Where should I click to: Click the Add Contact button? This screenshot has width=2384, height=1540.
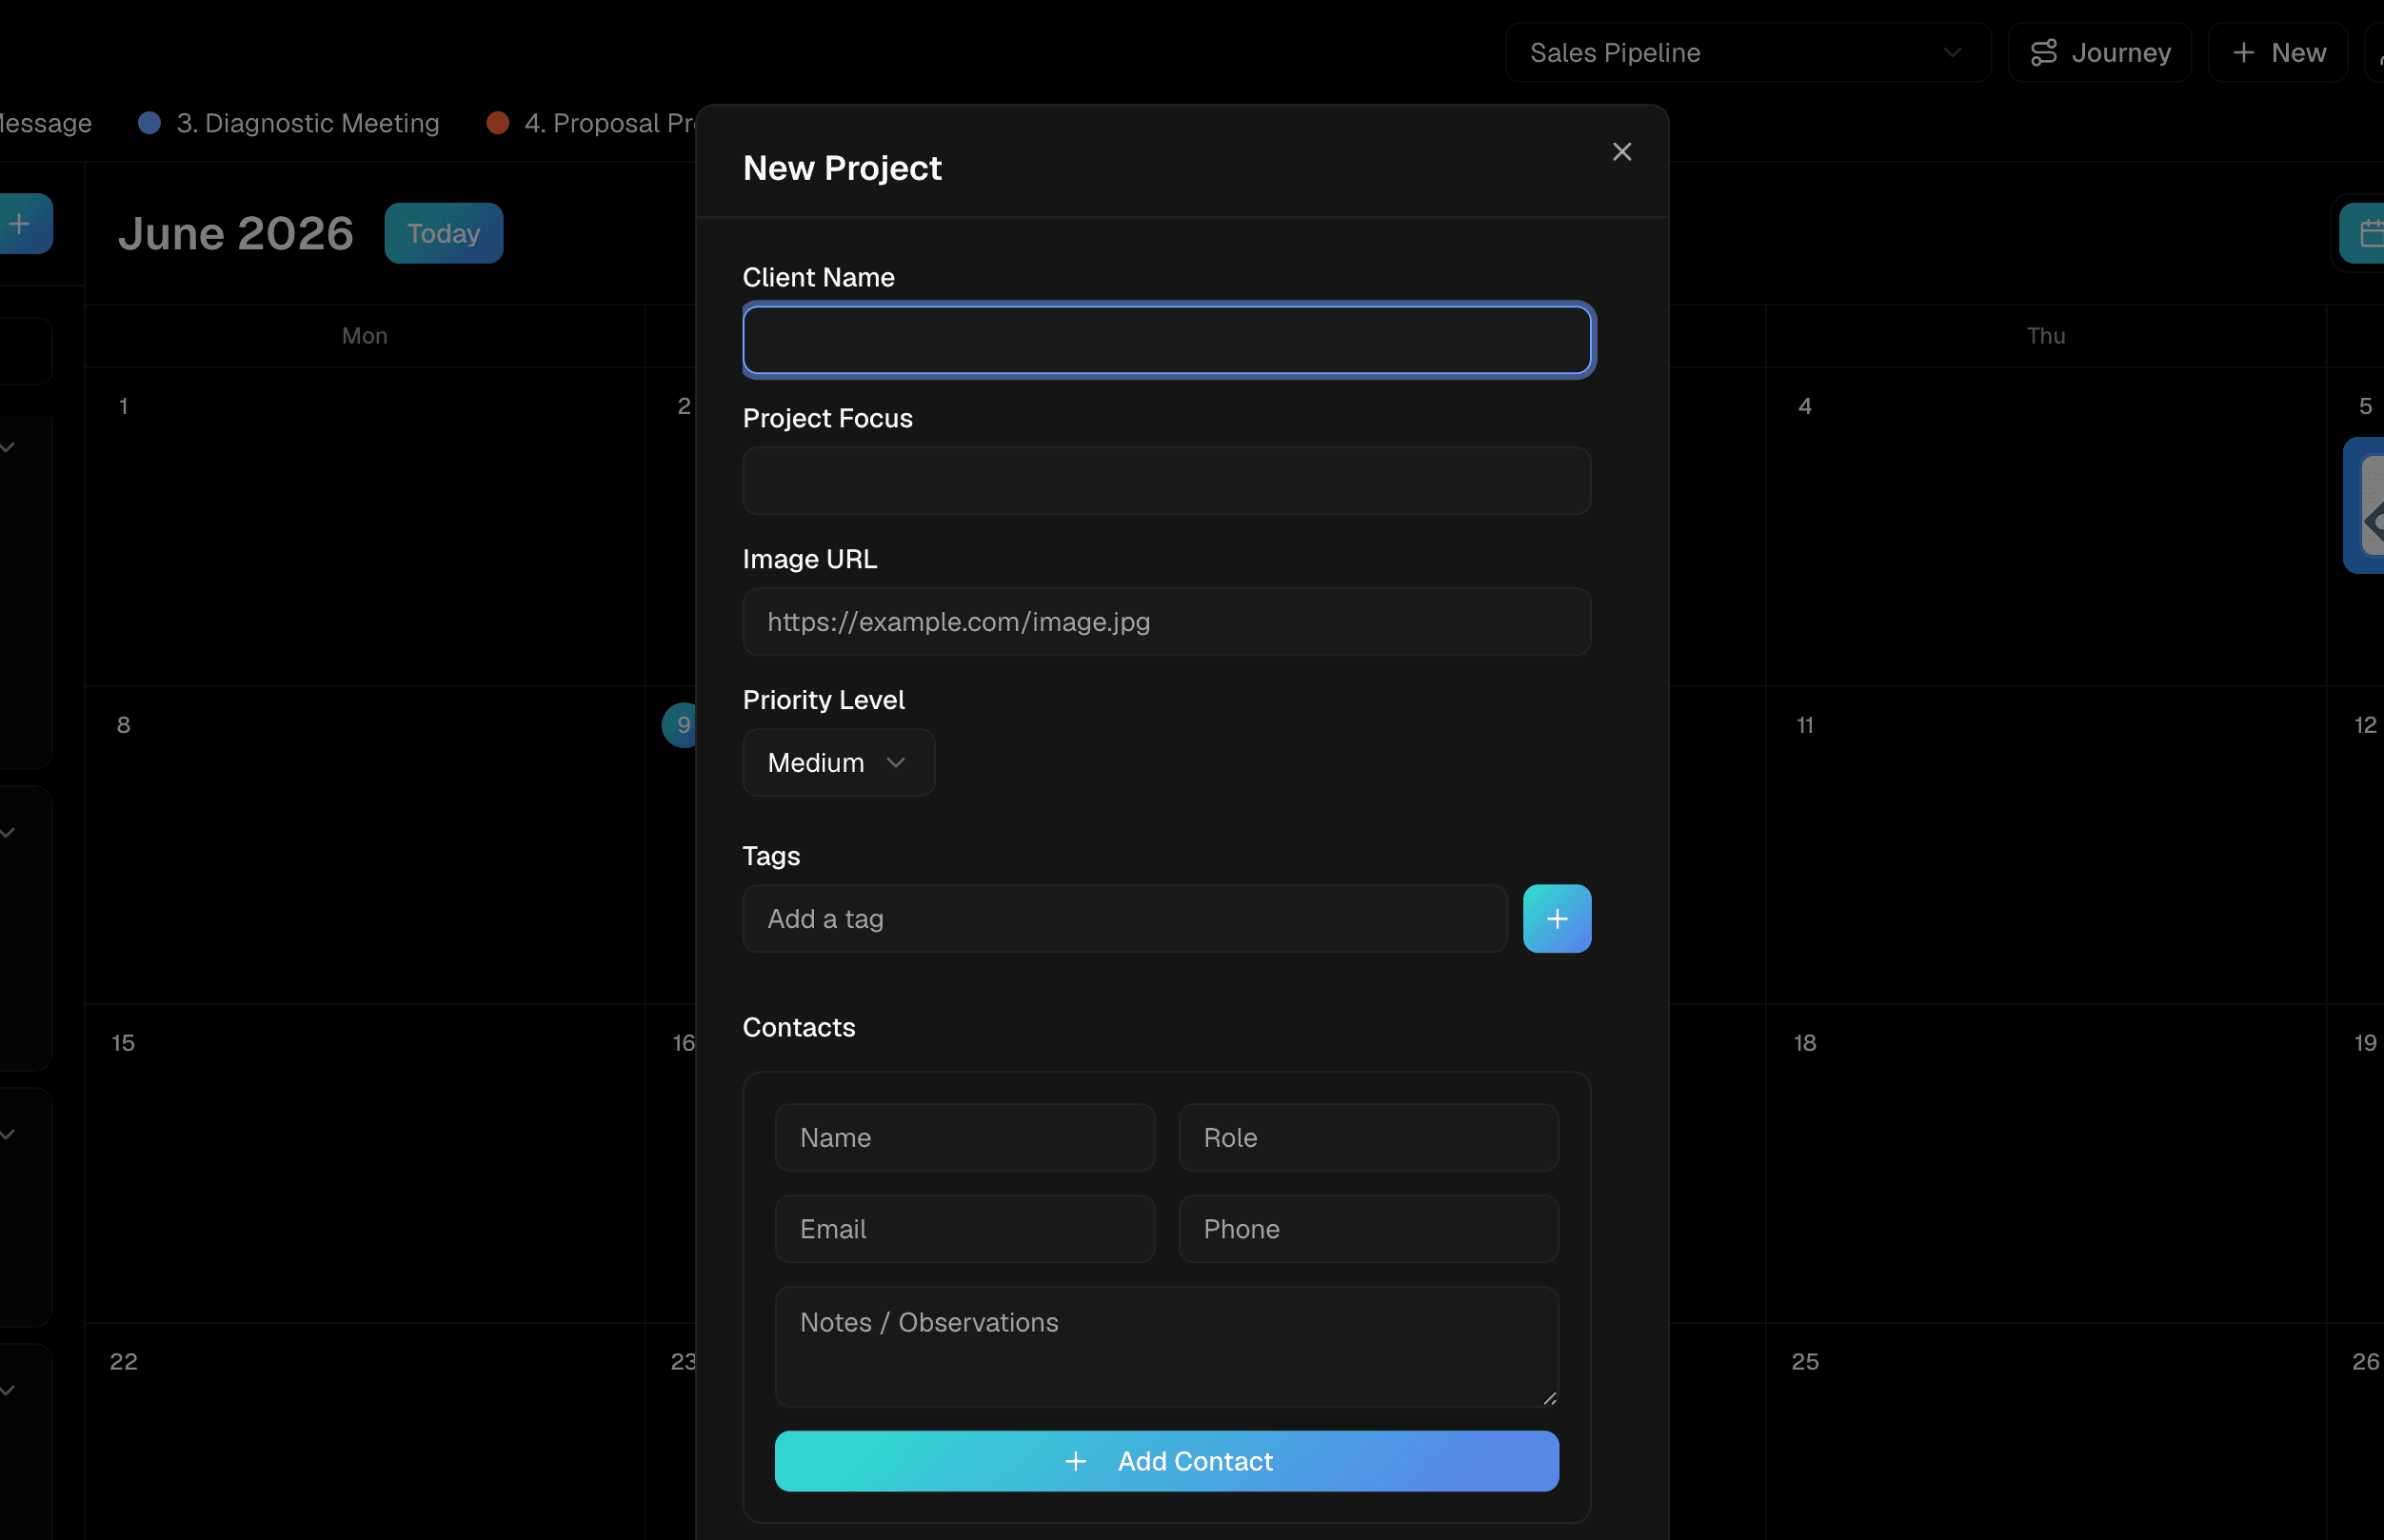coord(1166,1461)
